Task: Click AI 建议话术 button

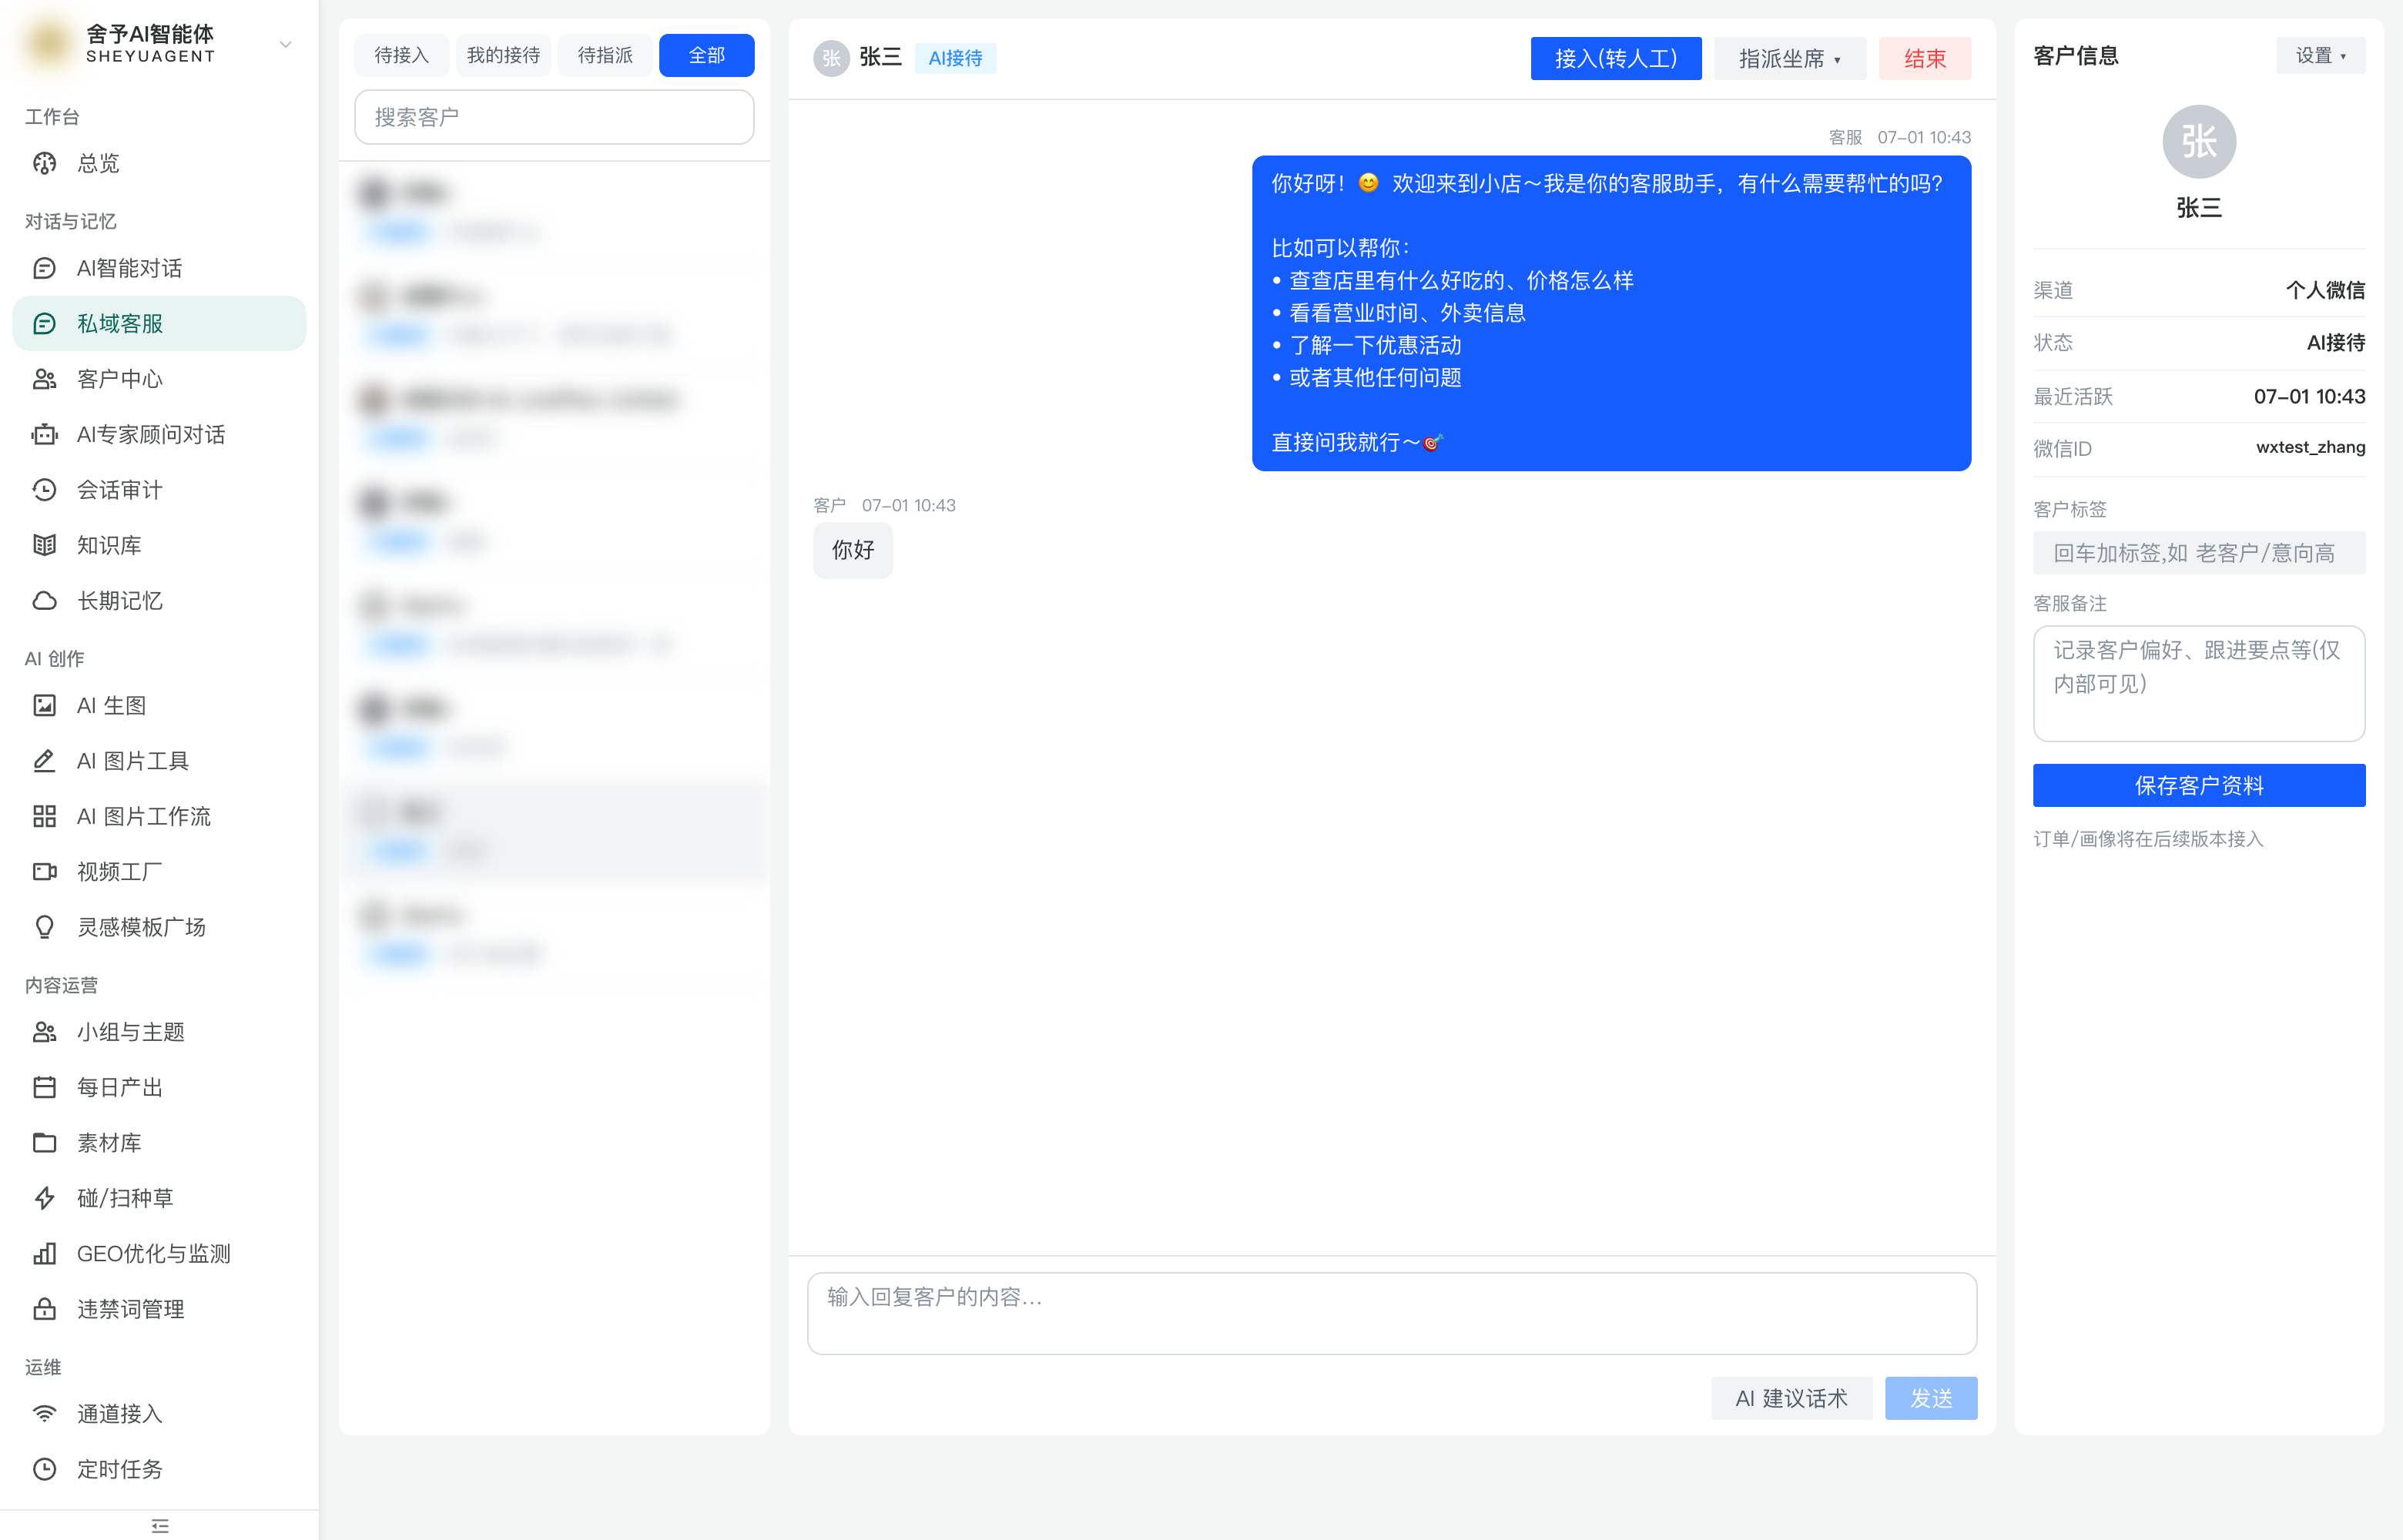Action: (1791, 1398)
